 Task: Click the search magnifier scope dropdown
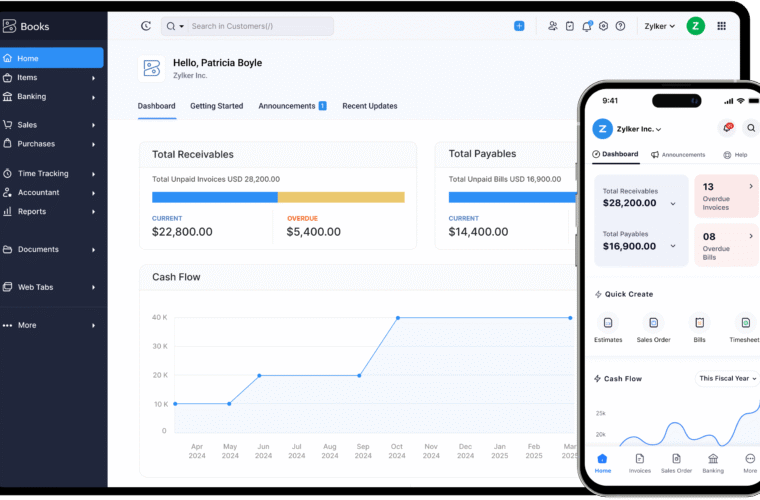pos(175,26)
